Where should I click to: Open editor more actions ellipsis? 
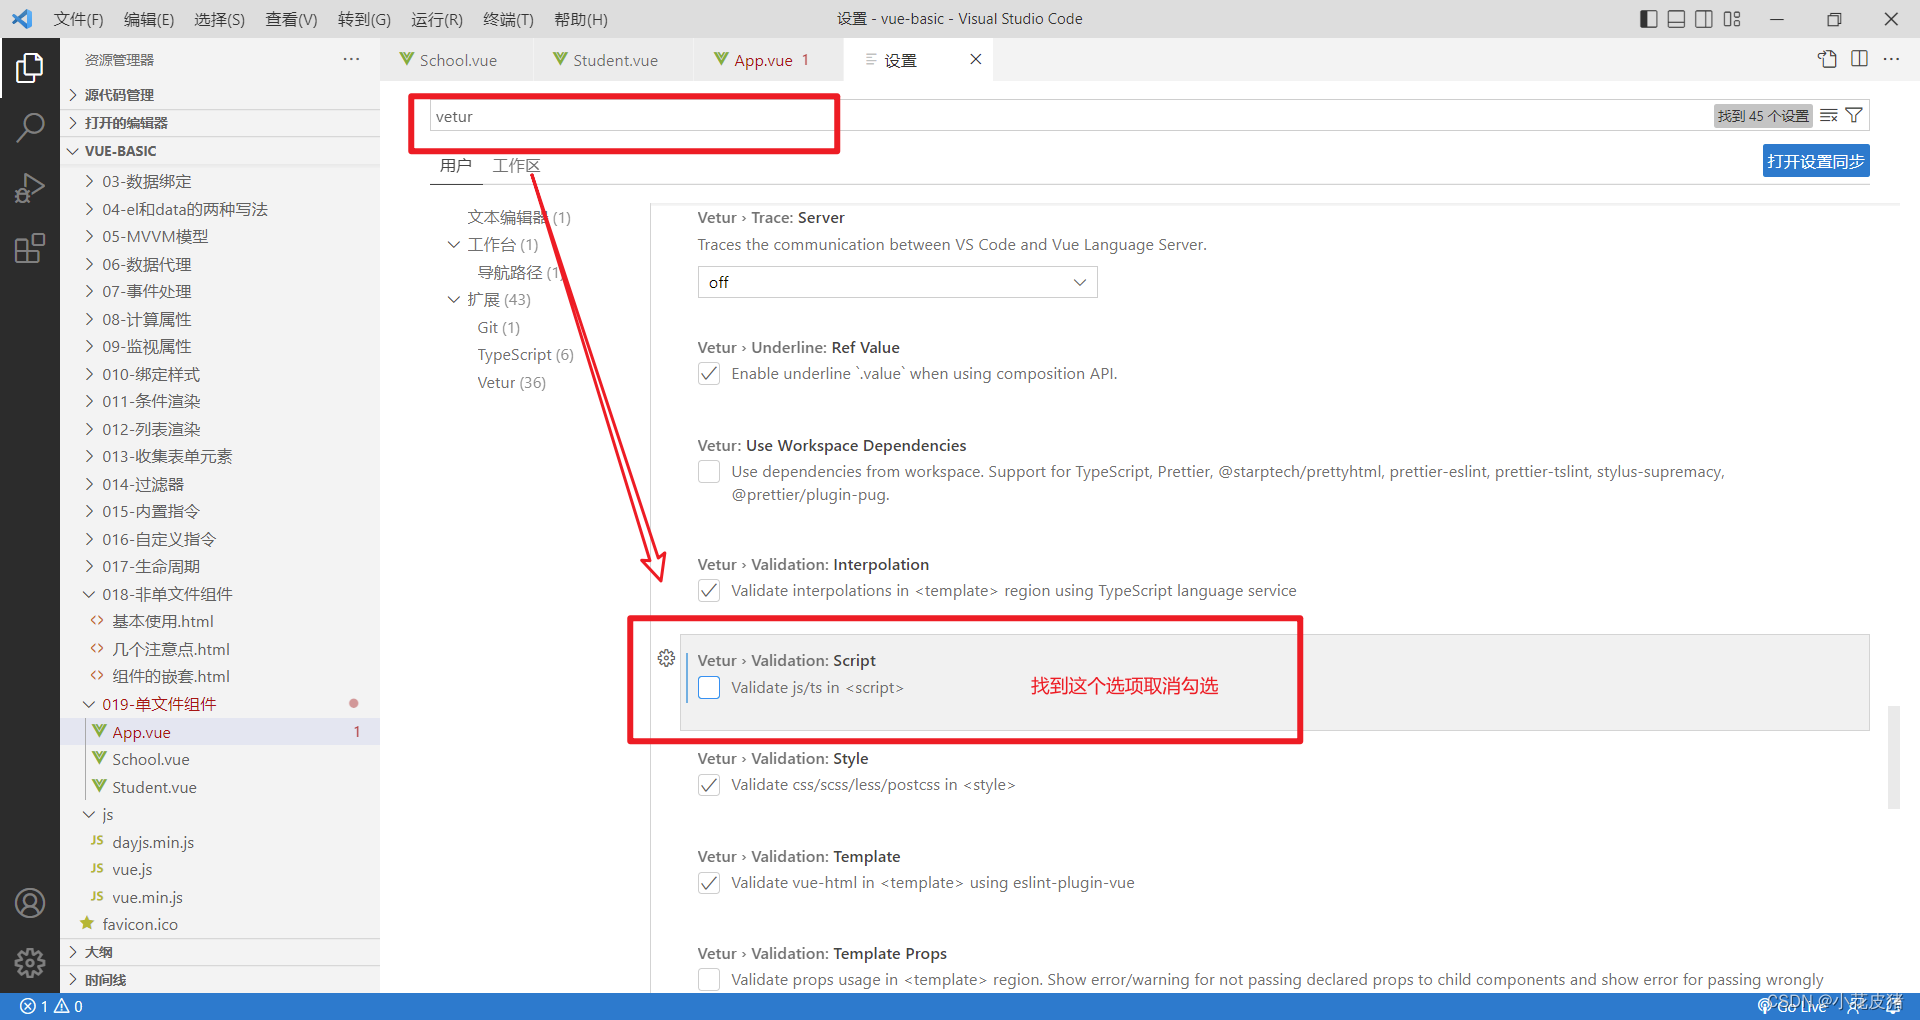(1891, 59)
